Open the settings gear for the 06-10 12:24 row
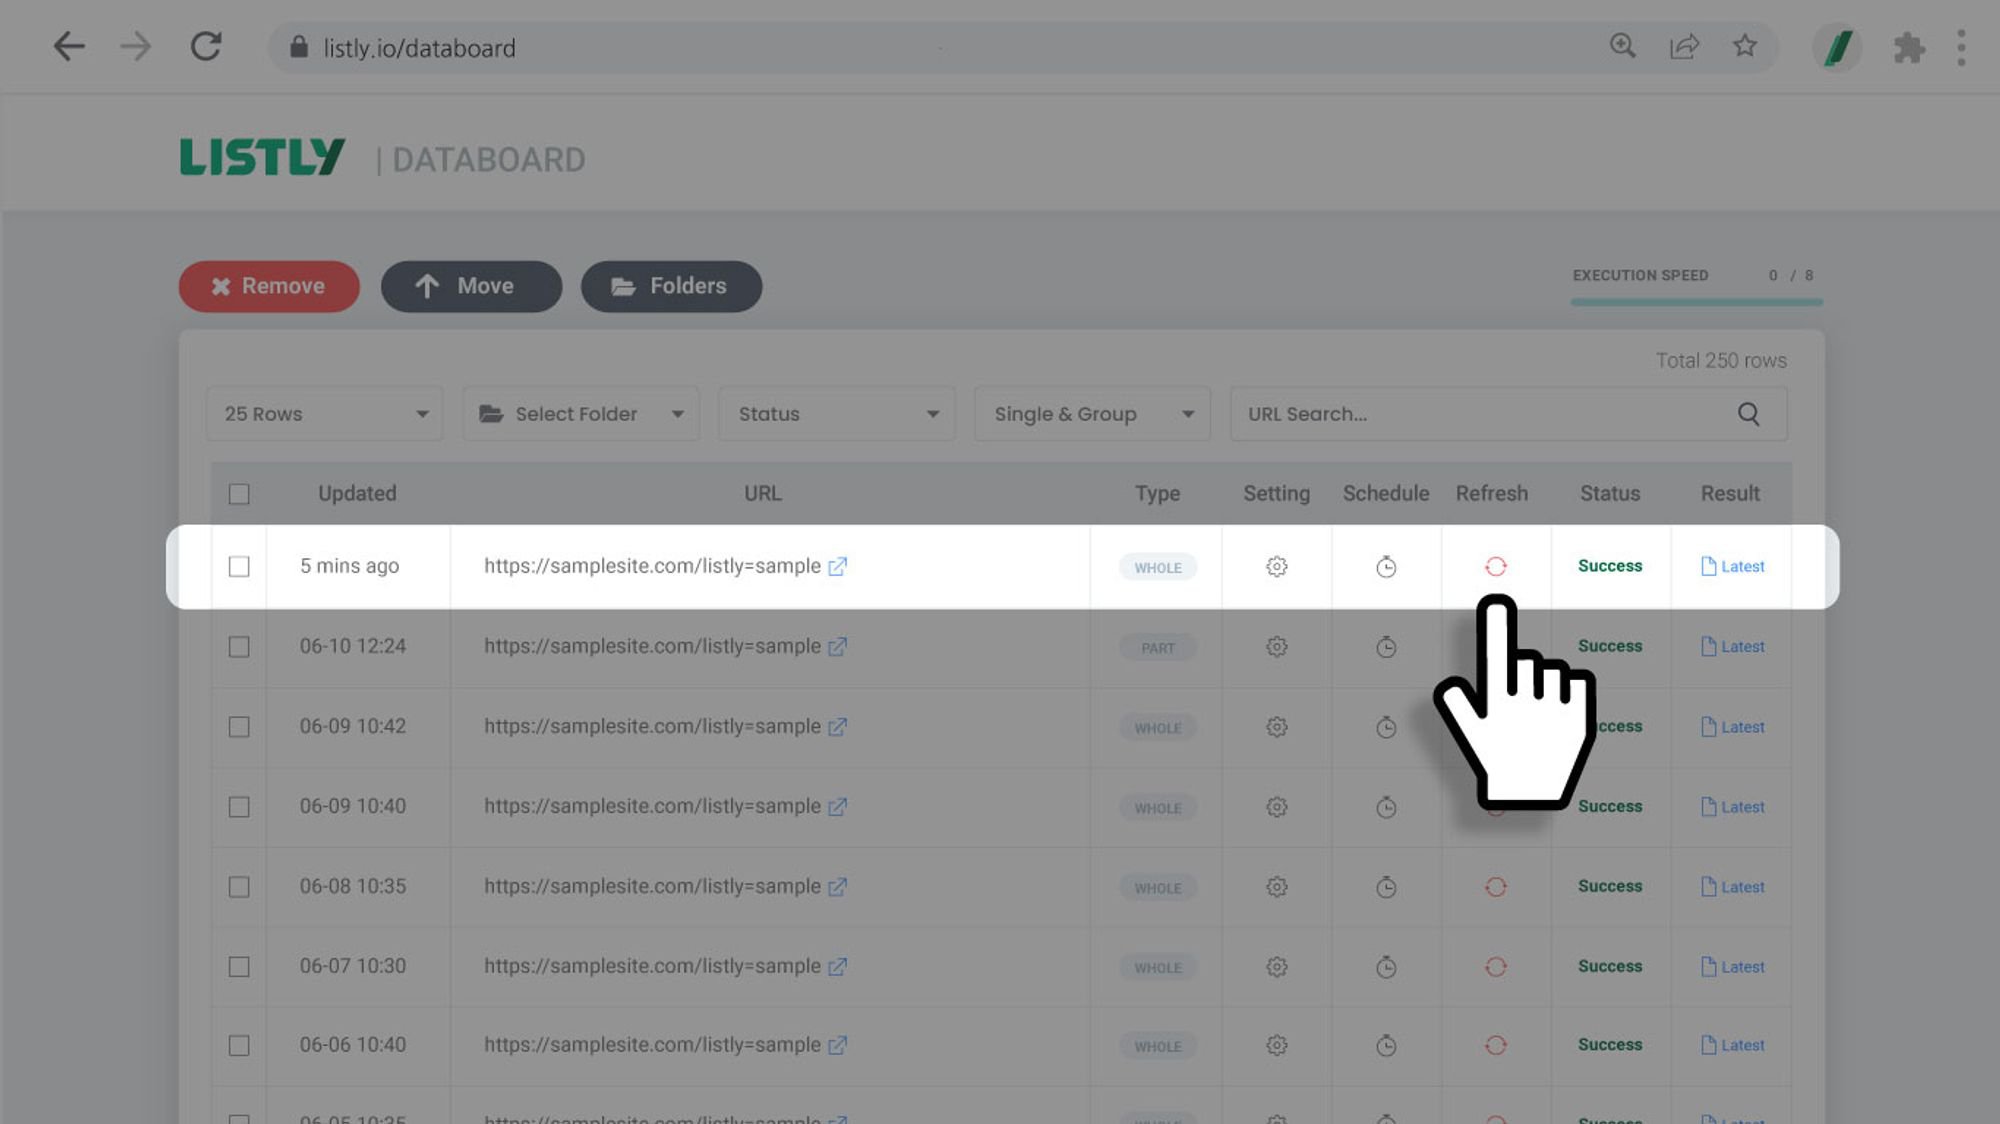The image size is (2000, 1124). (x=1276, y=647)
